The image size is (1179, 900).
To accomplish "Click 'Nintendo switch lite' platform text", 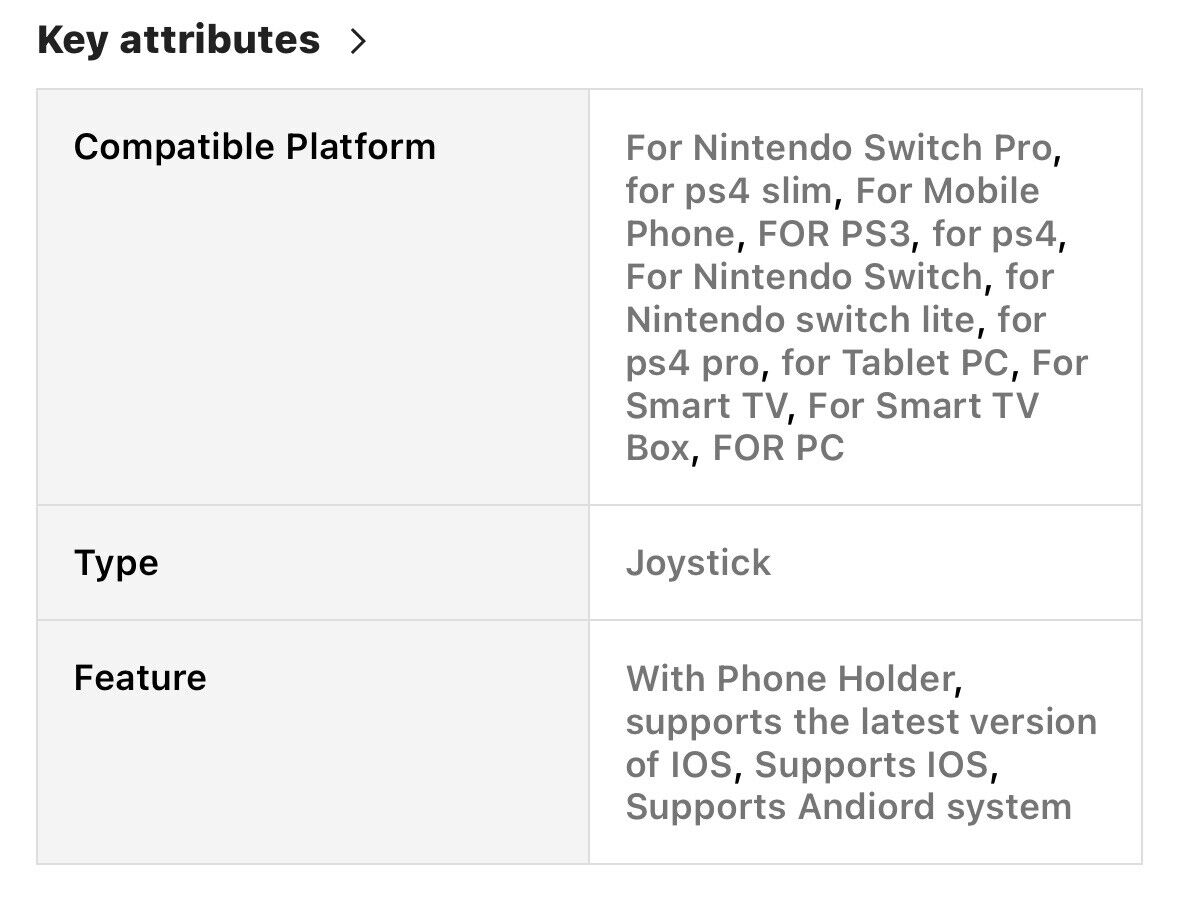I will point(800,320).
